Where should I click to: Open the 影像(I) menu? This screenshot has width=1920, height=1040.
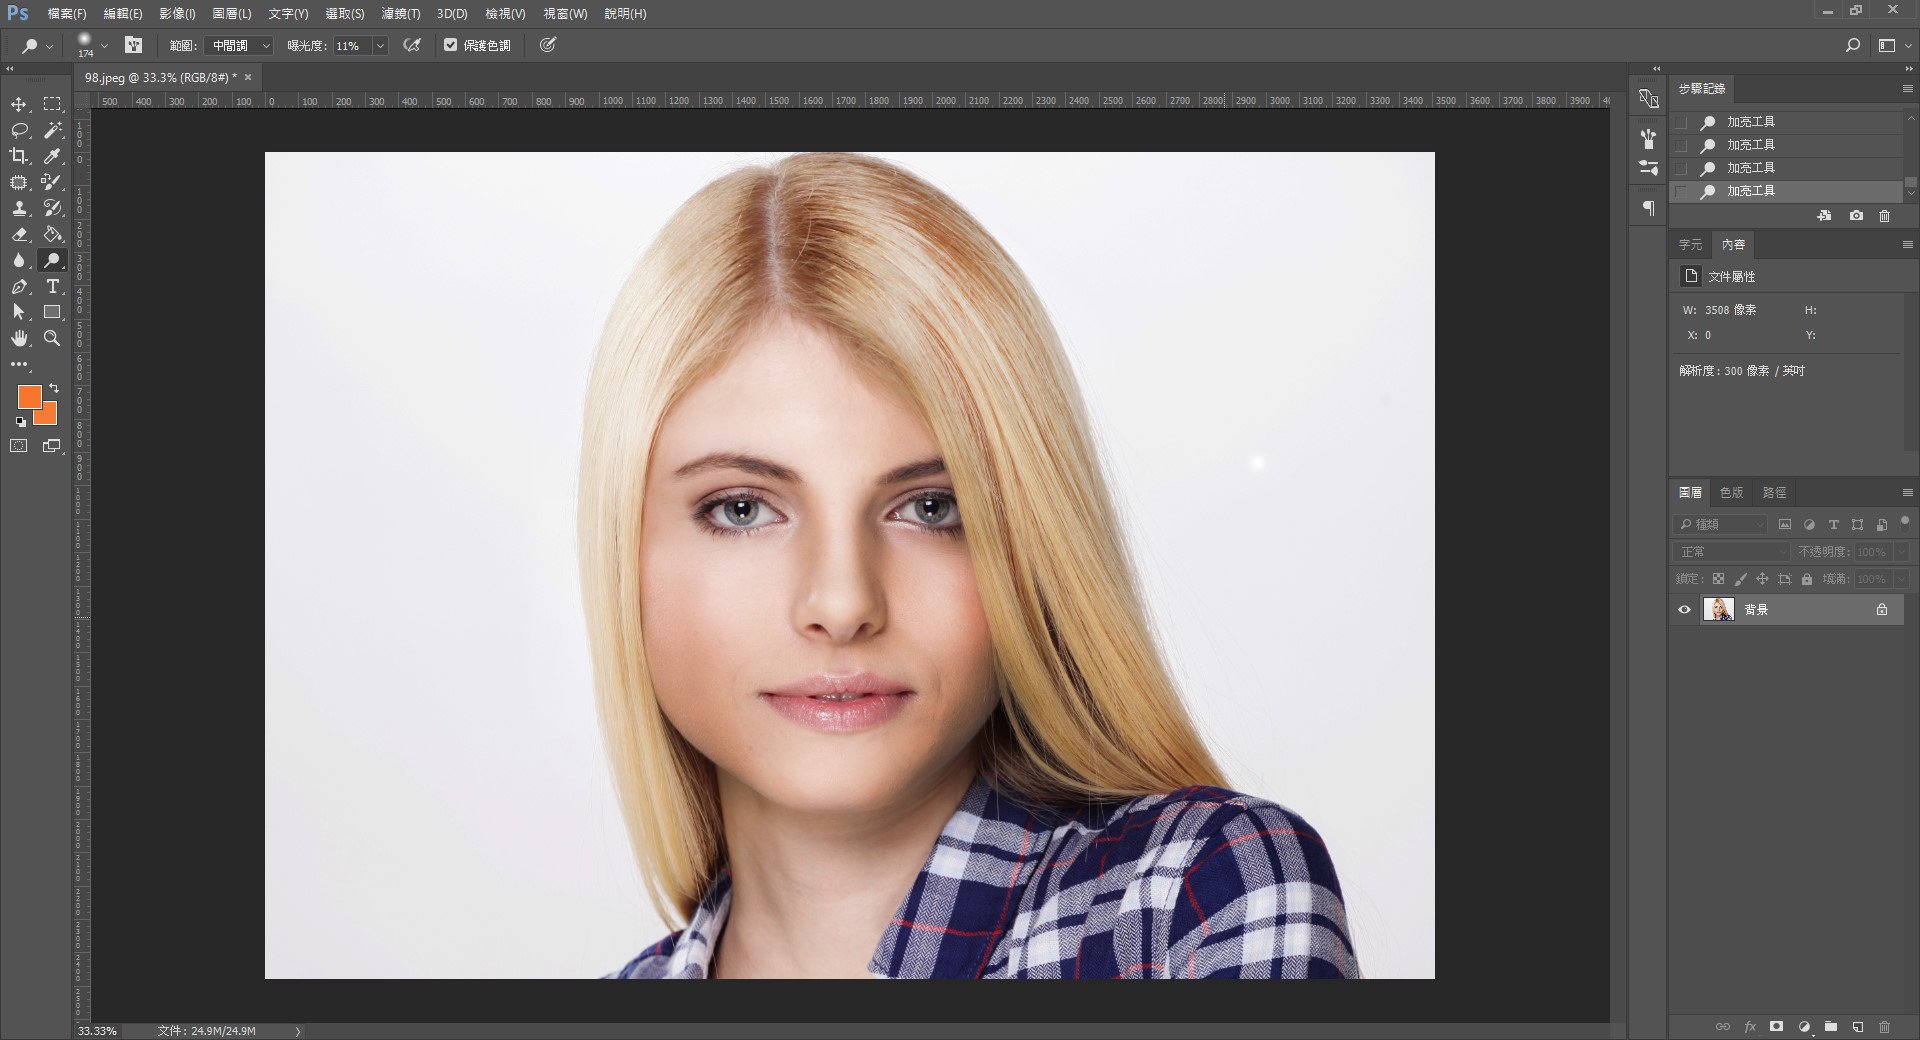click(x=177, y=14)
